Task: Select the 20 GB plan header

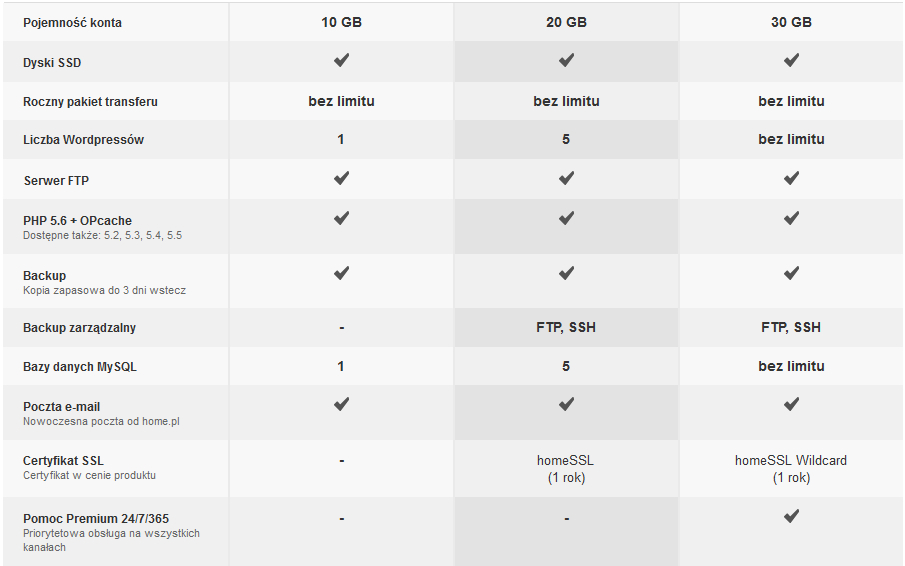Action: (566, 22)
